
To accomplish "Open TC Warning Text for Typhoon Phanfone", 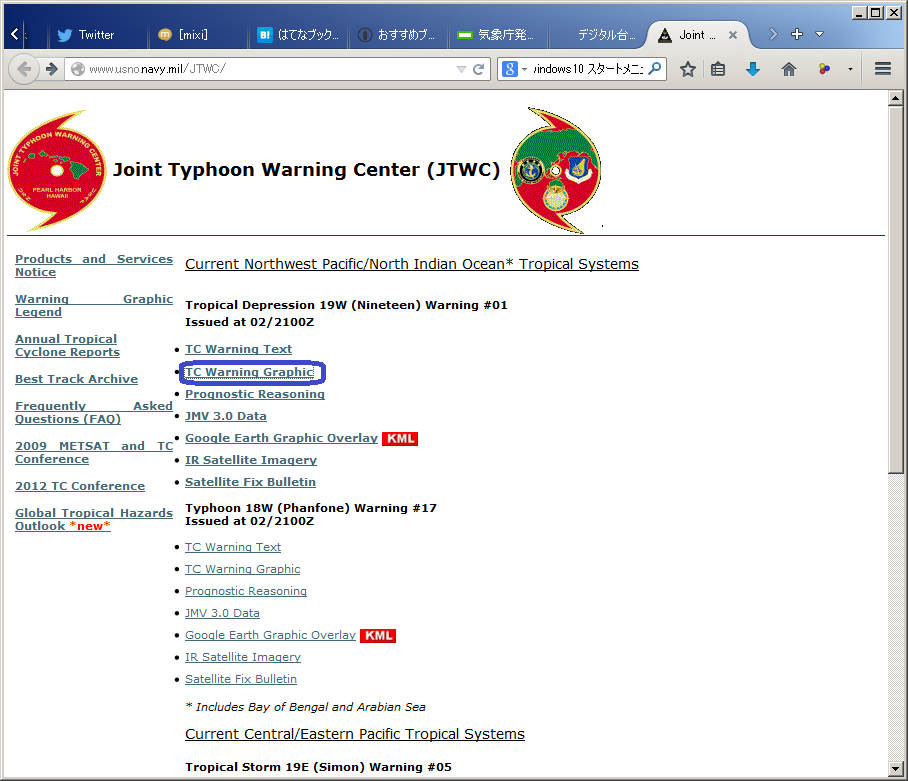I will click(x=233, y=547).
